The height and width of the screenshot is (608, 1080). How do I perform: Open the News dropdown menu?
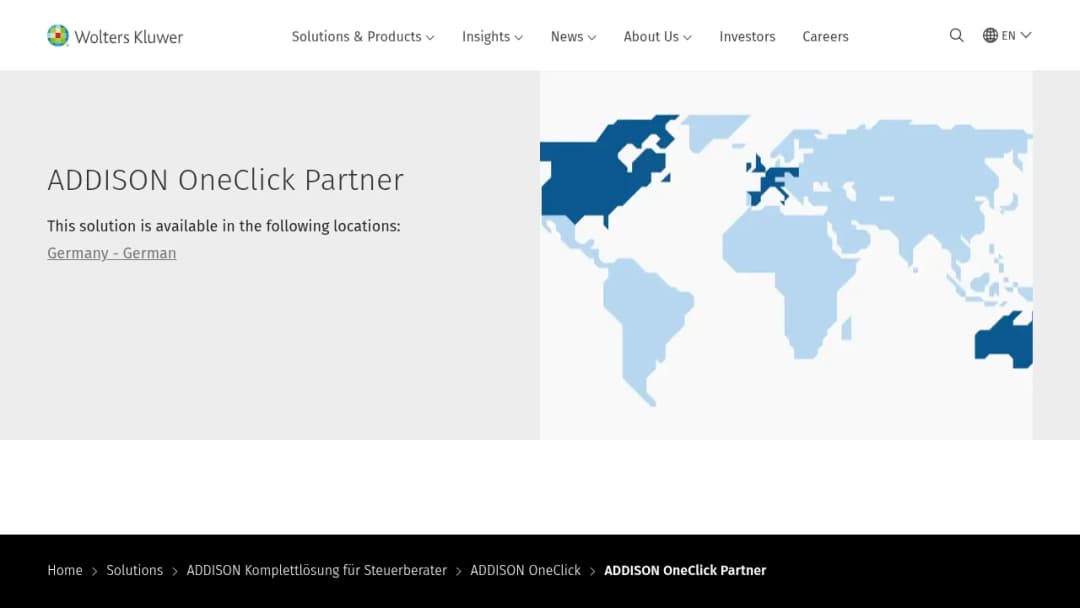click(573, 36)
